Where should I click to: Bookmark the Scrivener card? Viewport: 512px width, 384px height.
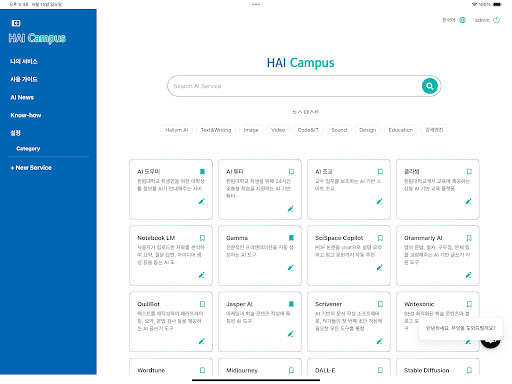pyautogui.click(x=380, y=304)
